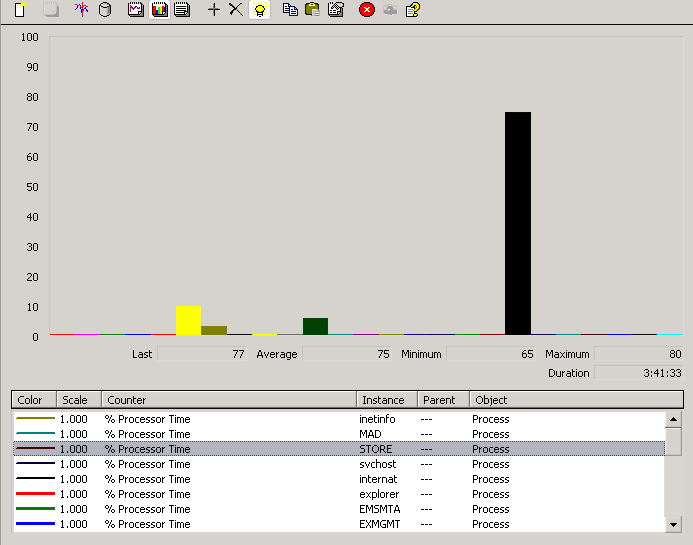Toggle the Highlight light bulb
The image size is (693, 545).
click(x=259, y=9)
